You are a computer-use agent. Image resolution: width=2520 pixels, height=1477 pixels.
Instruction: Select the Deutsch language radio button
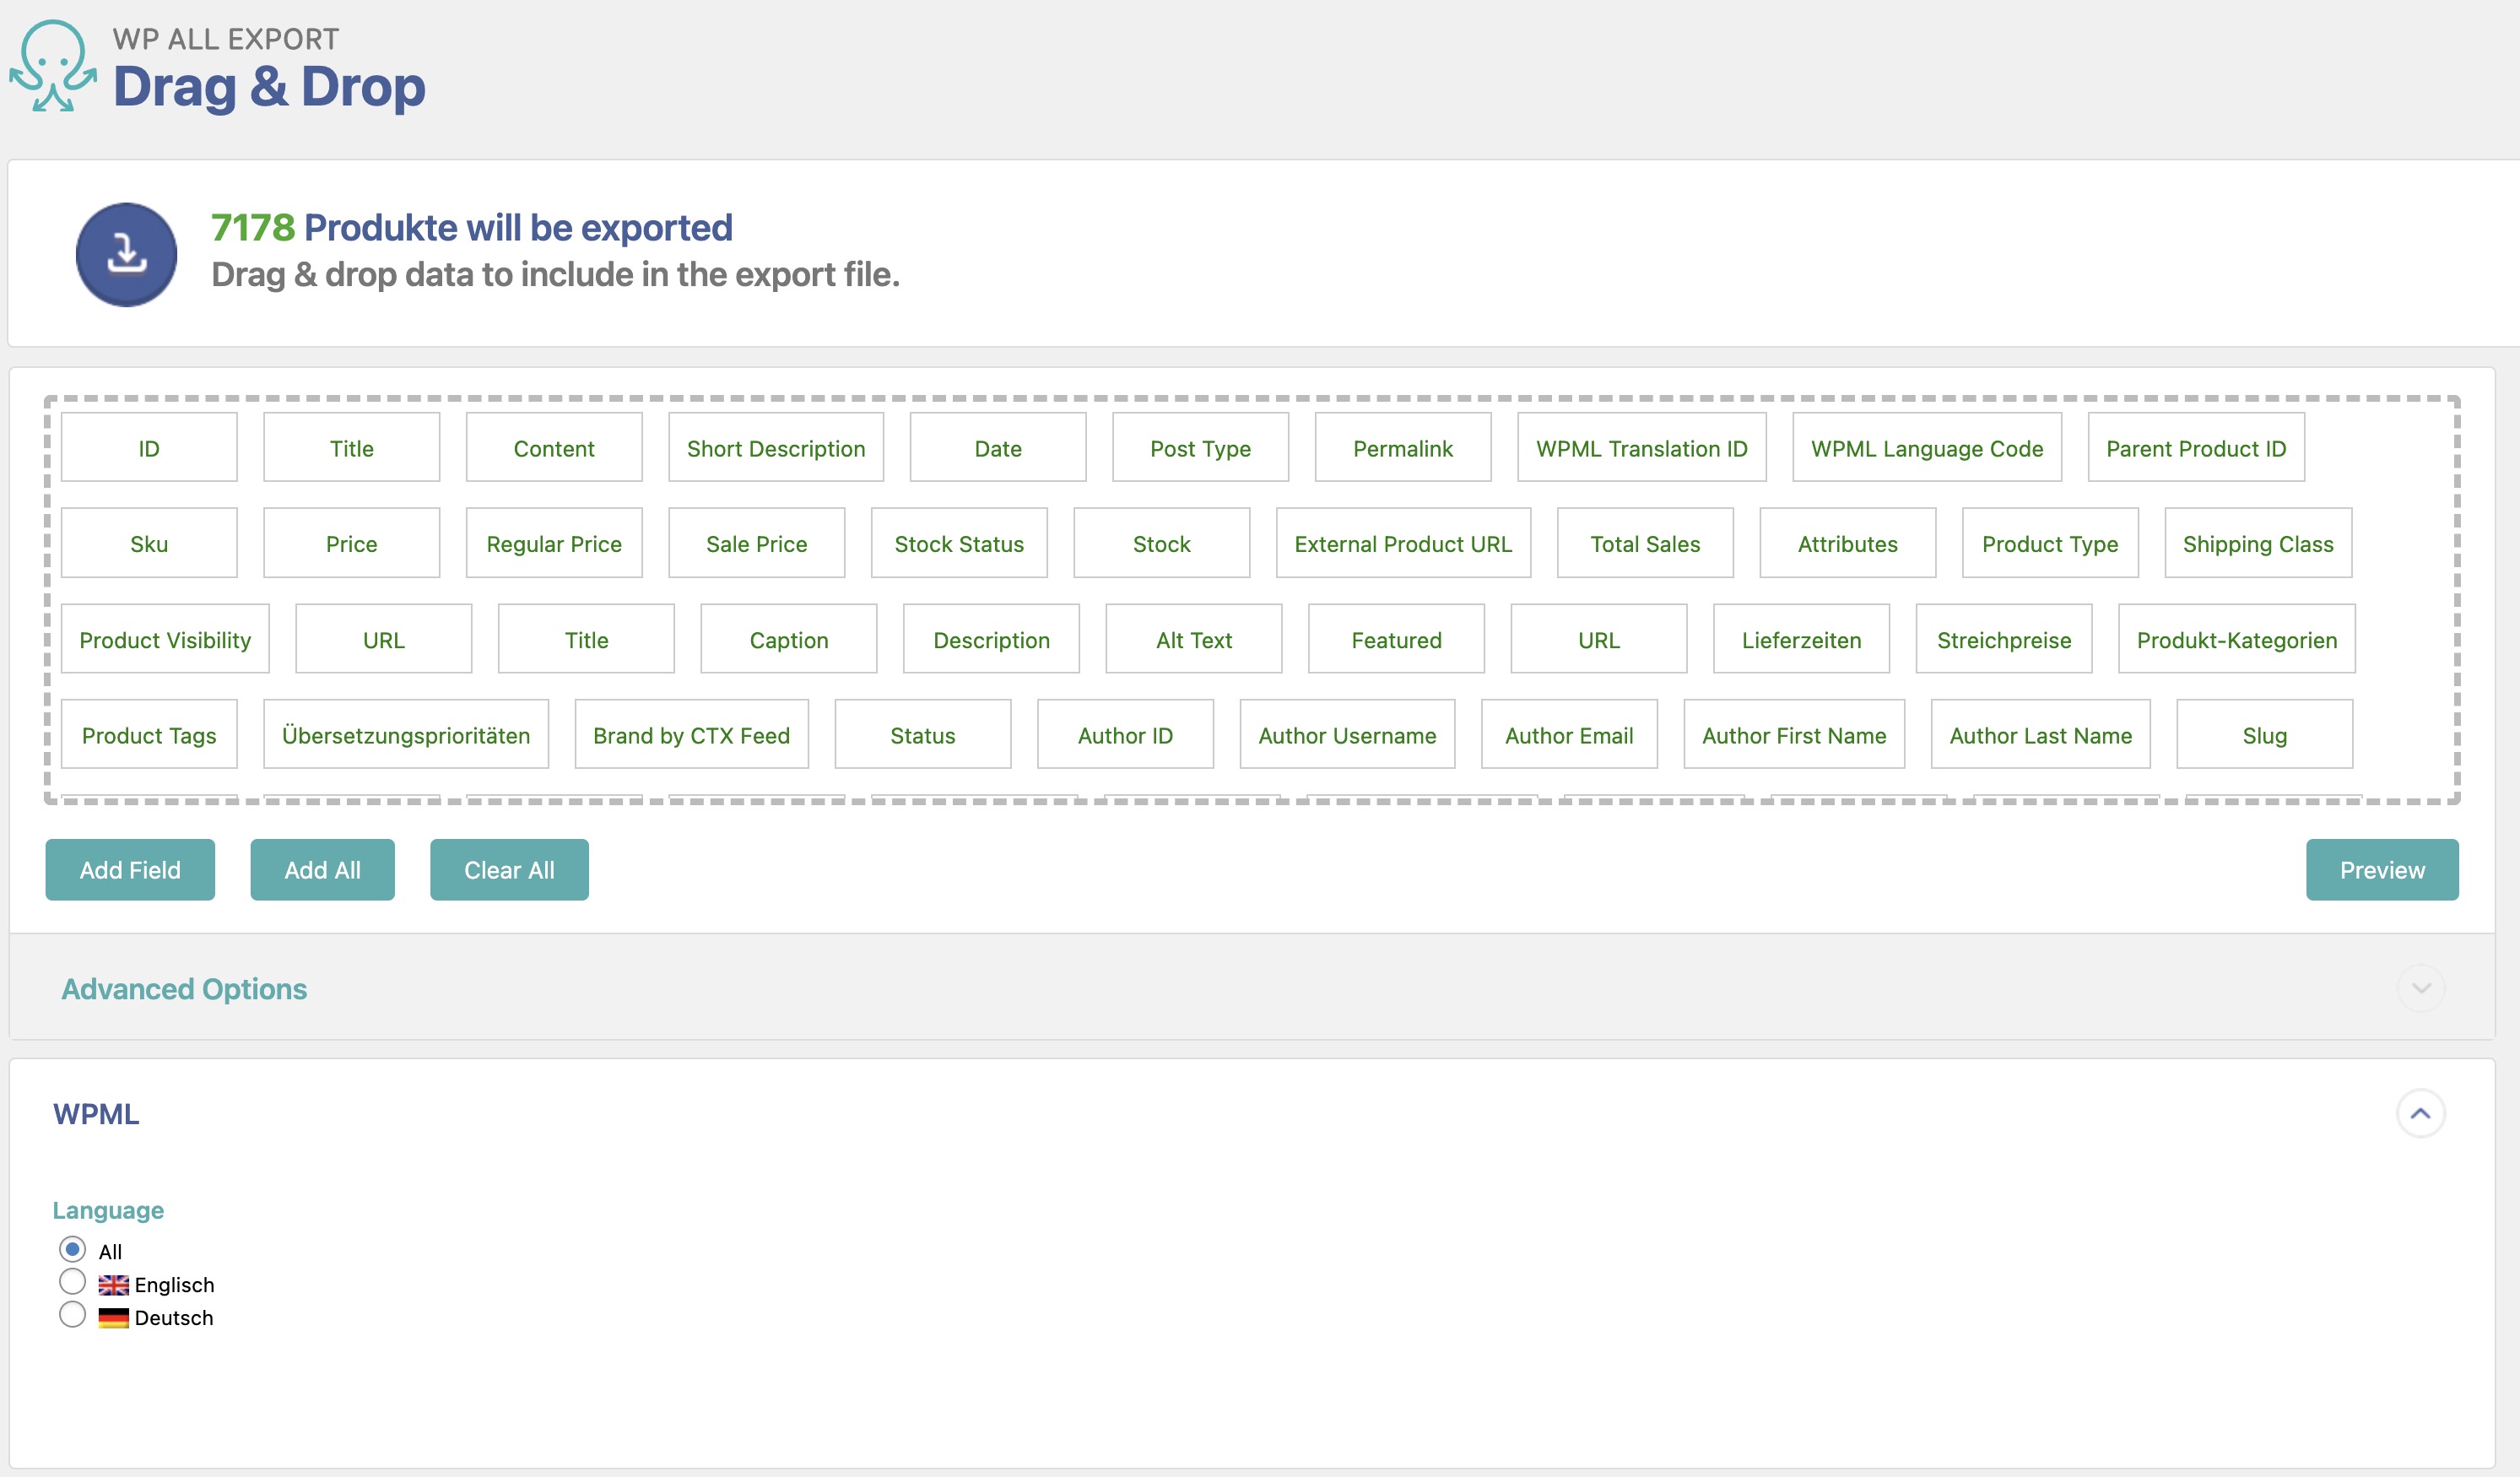pos(72,1315)
